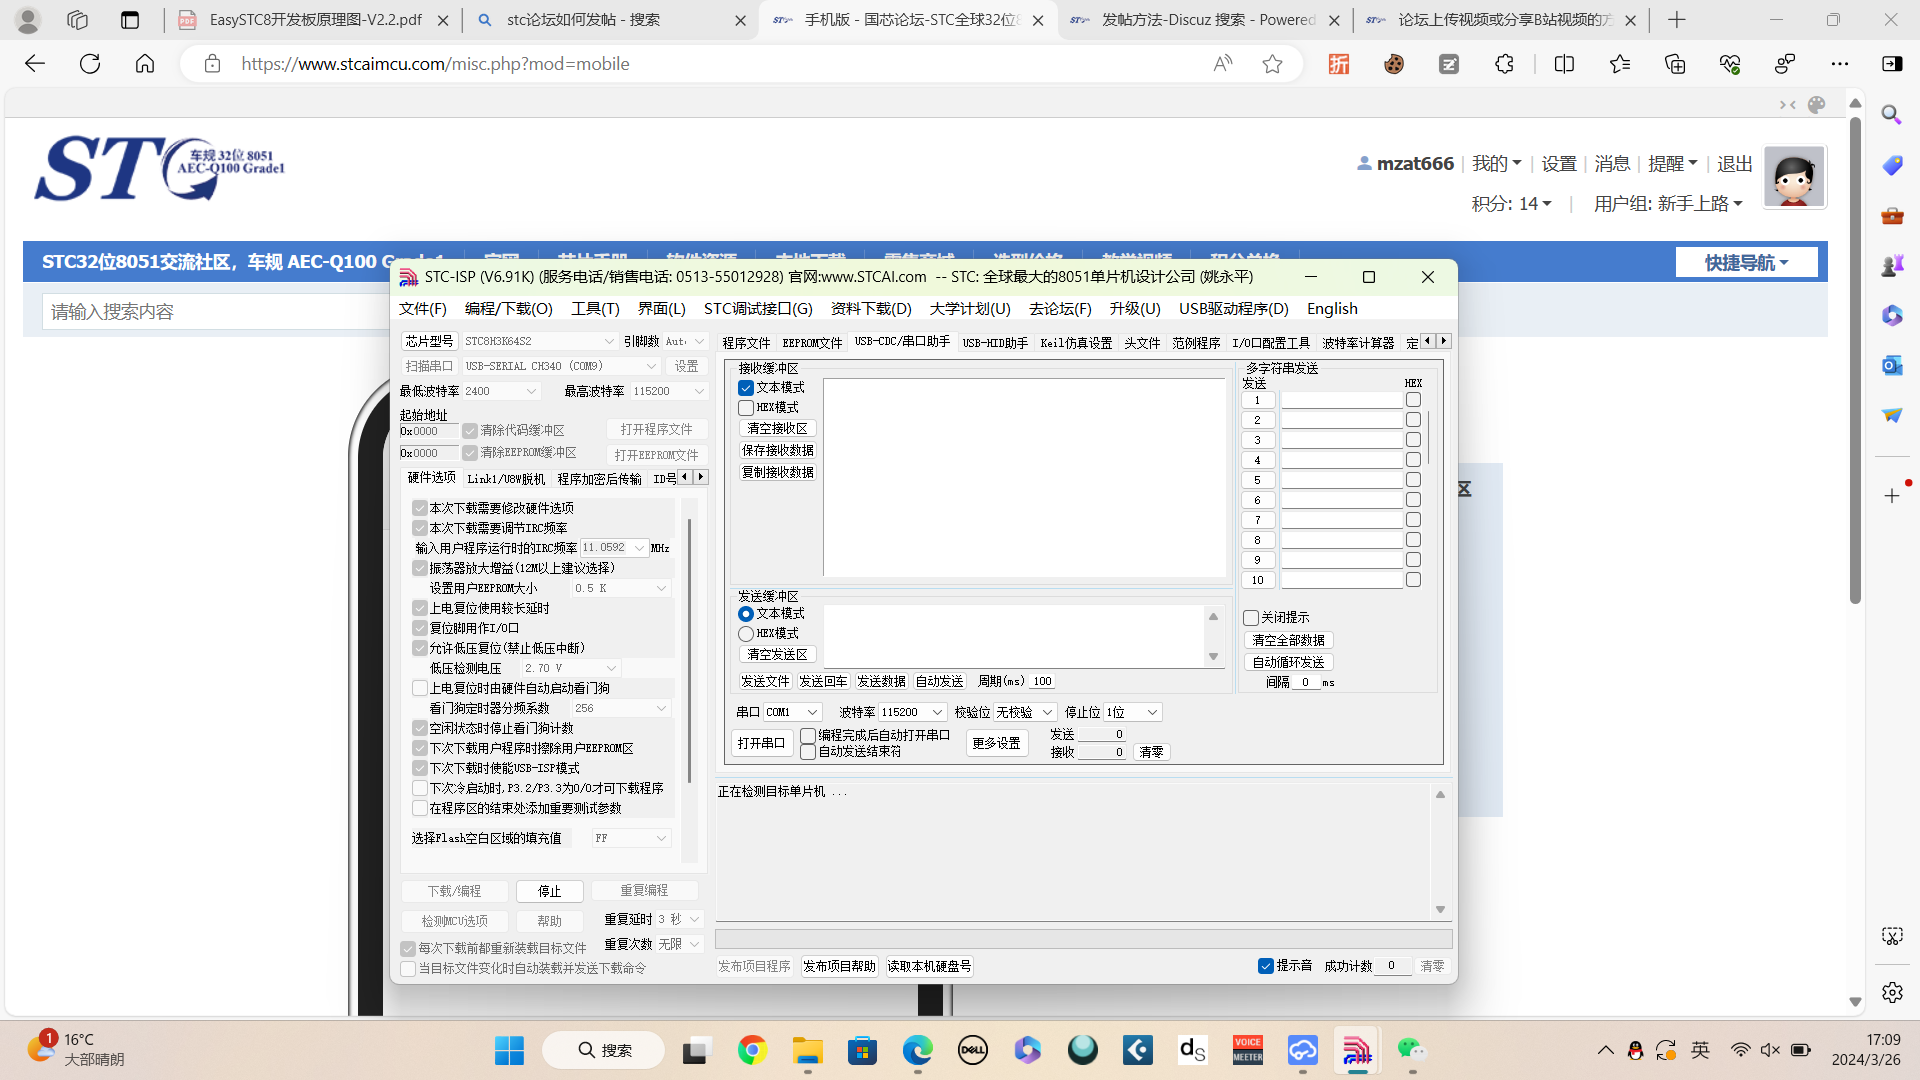This screenshot has width=1920, height=1080.
Task: Click hardware options panel scrollbar
Action: pyautogui.click(x=689, y=650)
